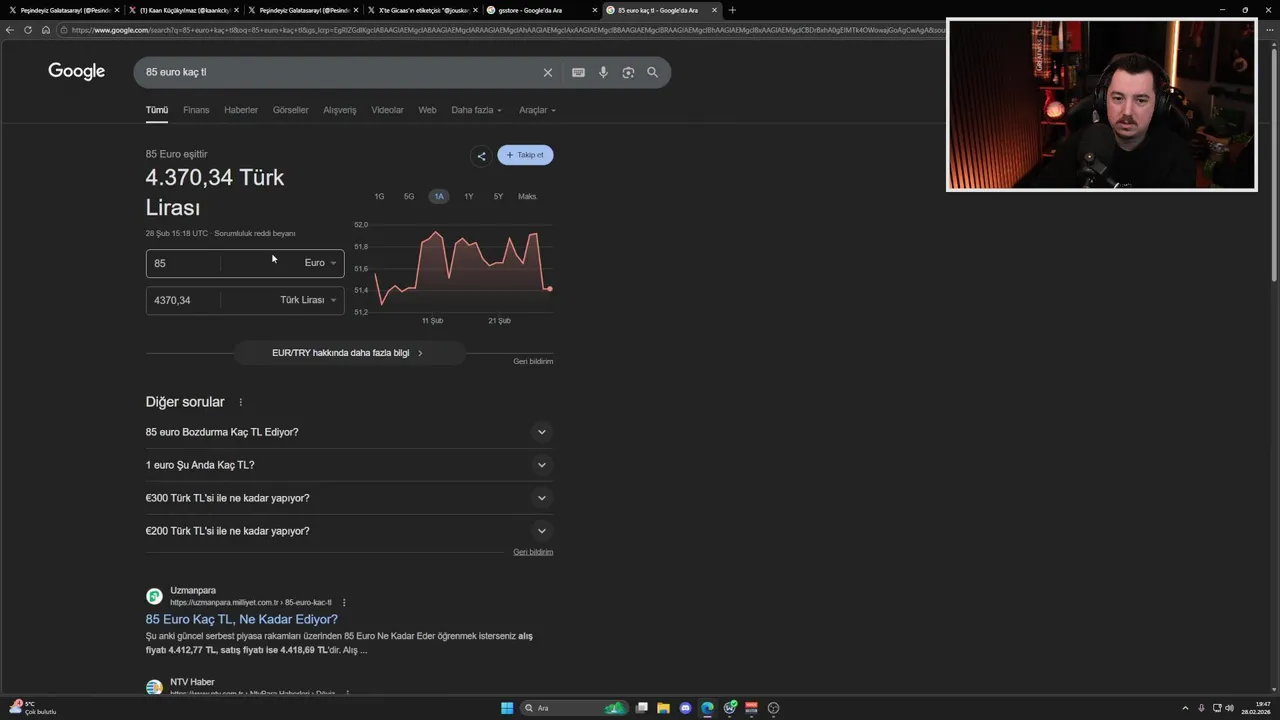Open the taskbar search box 'Ara'
This screenshot has height=720, width=1280.
click(x=572, y=708)
